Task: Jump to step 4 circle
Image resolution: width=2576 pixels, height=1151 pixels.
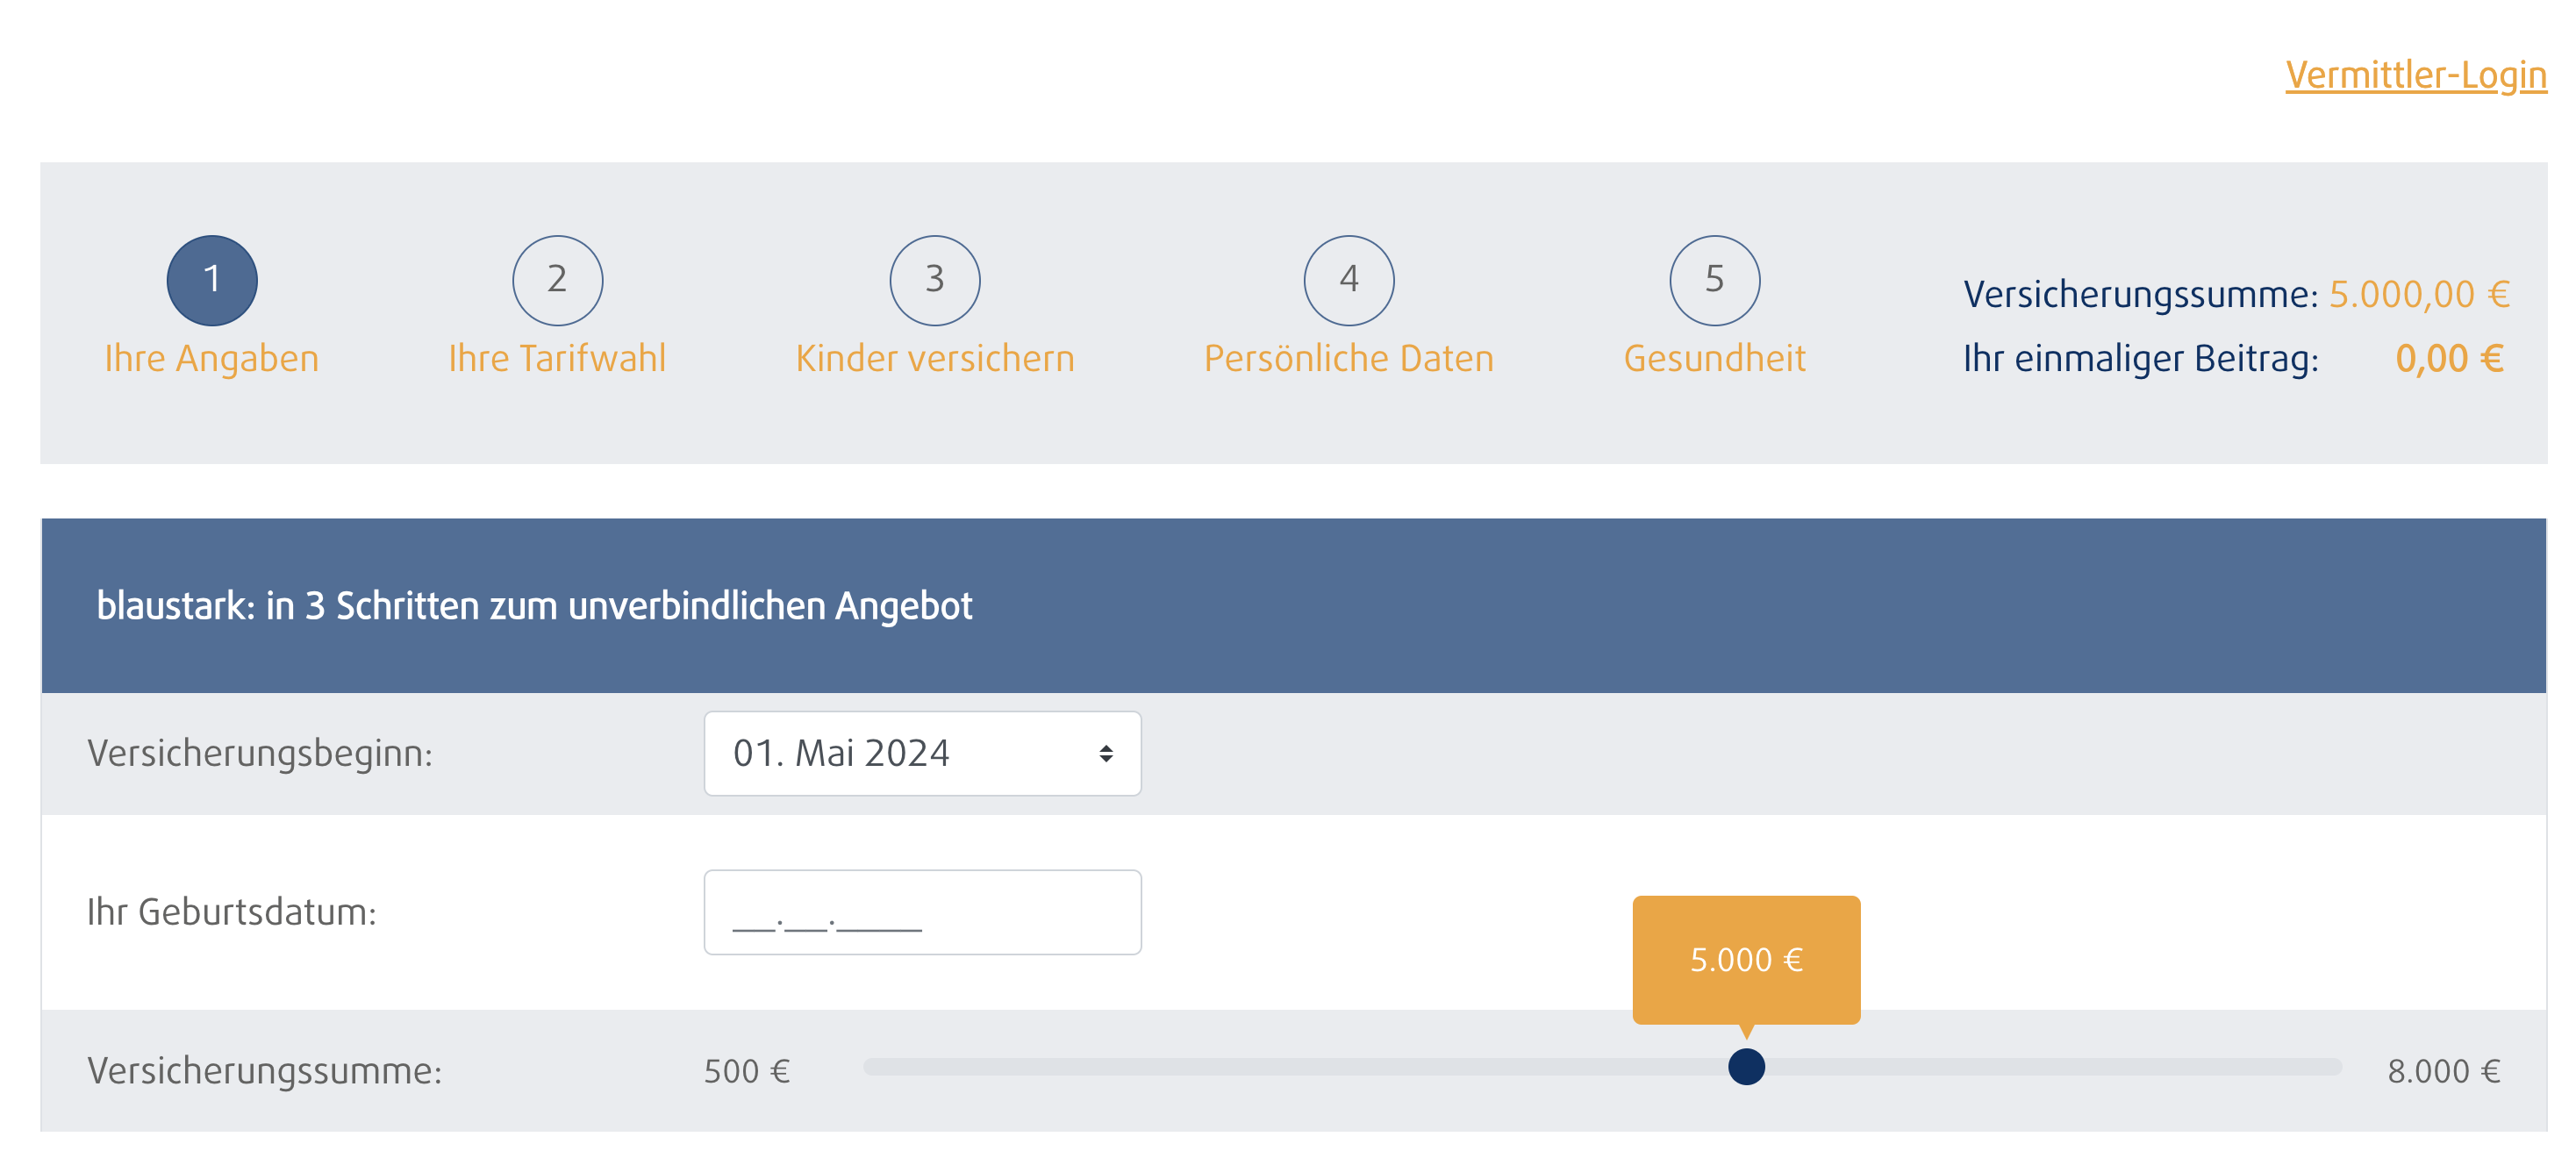Action: (x=1348, y=280)
